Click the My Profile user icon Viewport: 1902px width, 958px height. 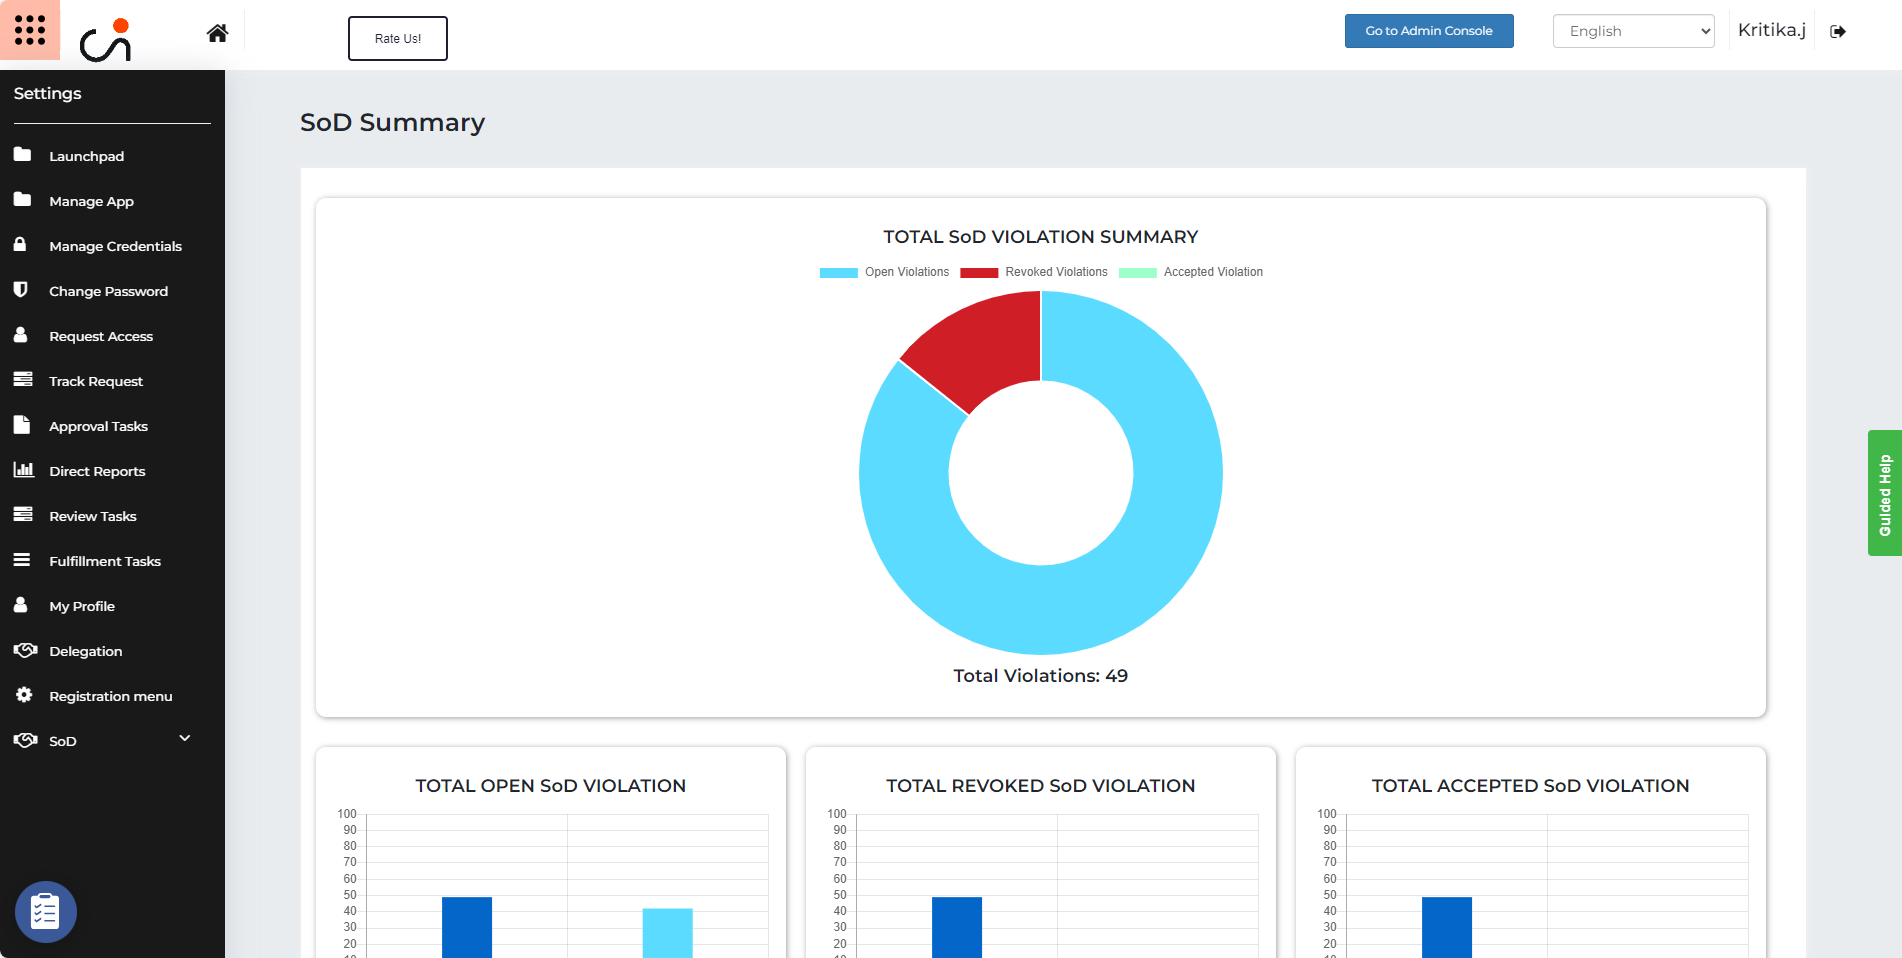click(x=20, y=604)
